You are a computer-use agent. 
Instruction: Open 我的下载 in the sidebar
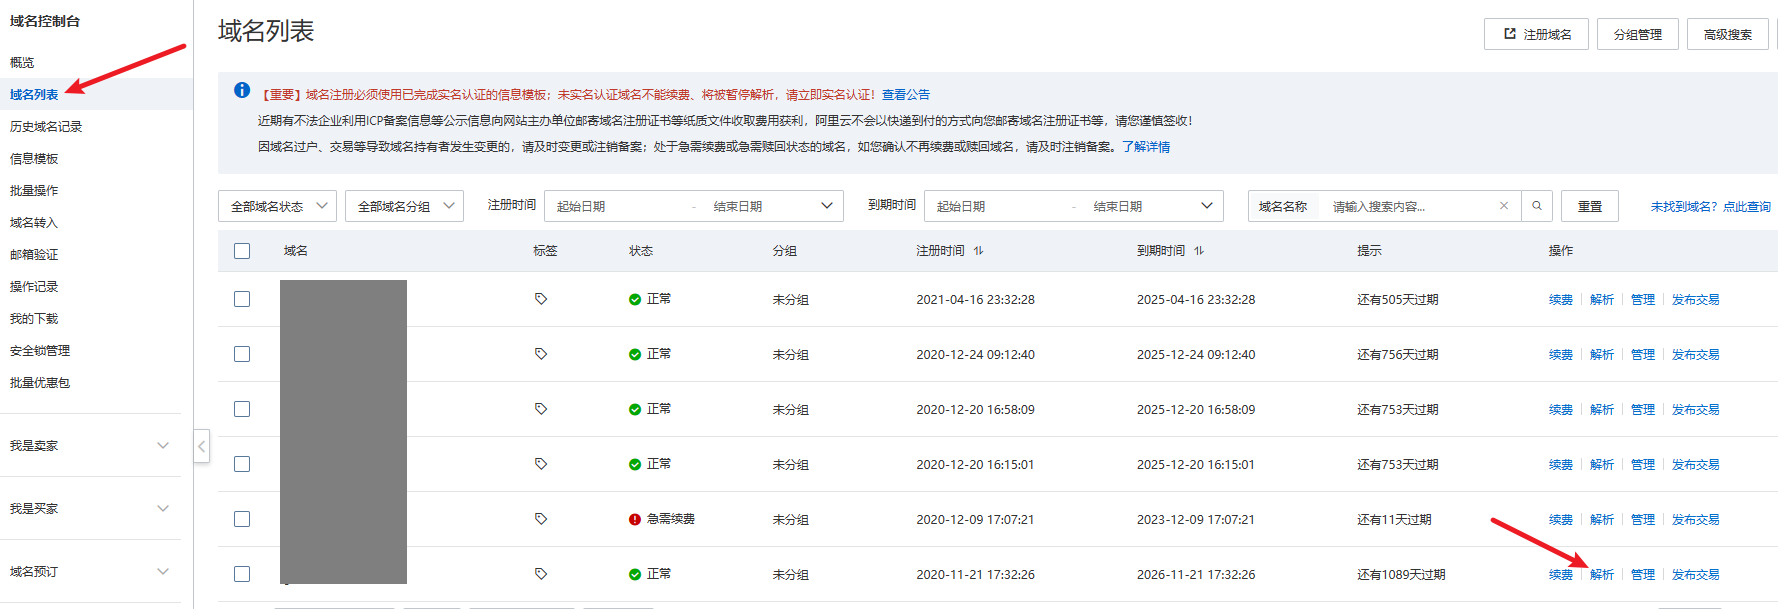[x=34, y=318]
